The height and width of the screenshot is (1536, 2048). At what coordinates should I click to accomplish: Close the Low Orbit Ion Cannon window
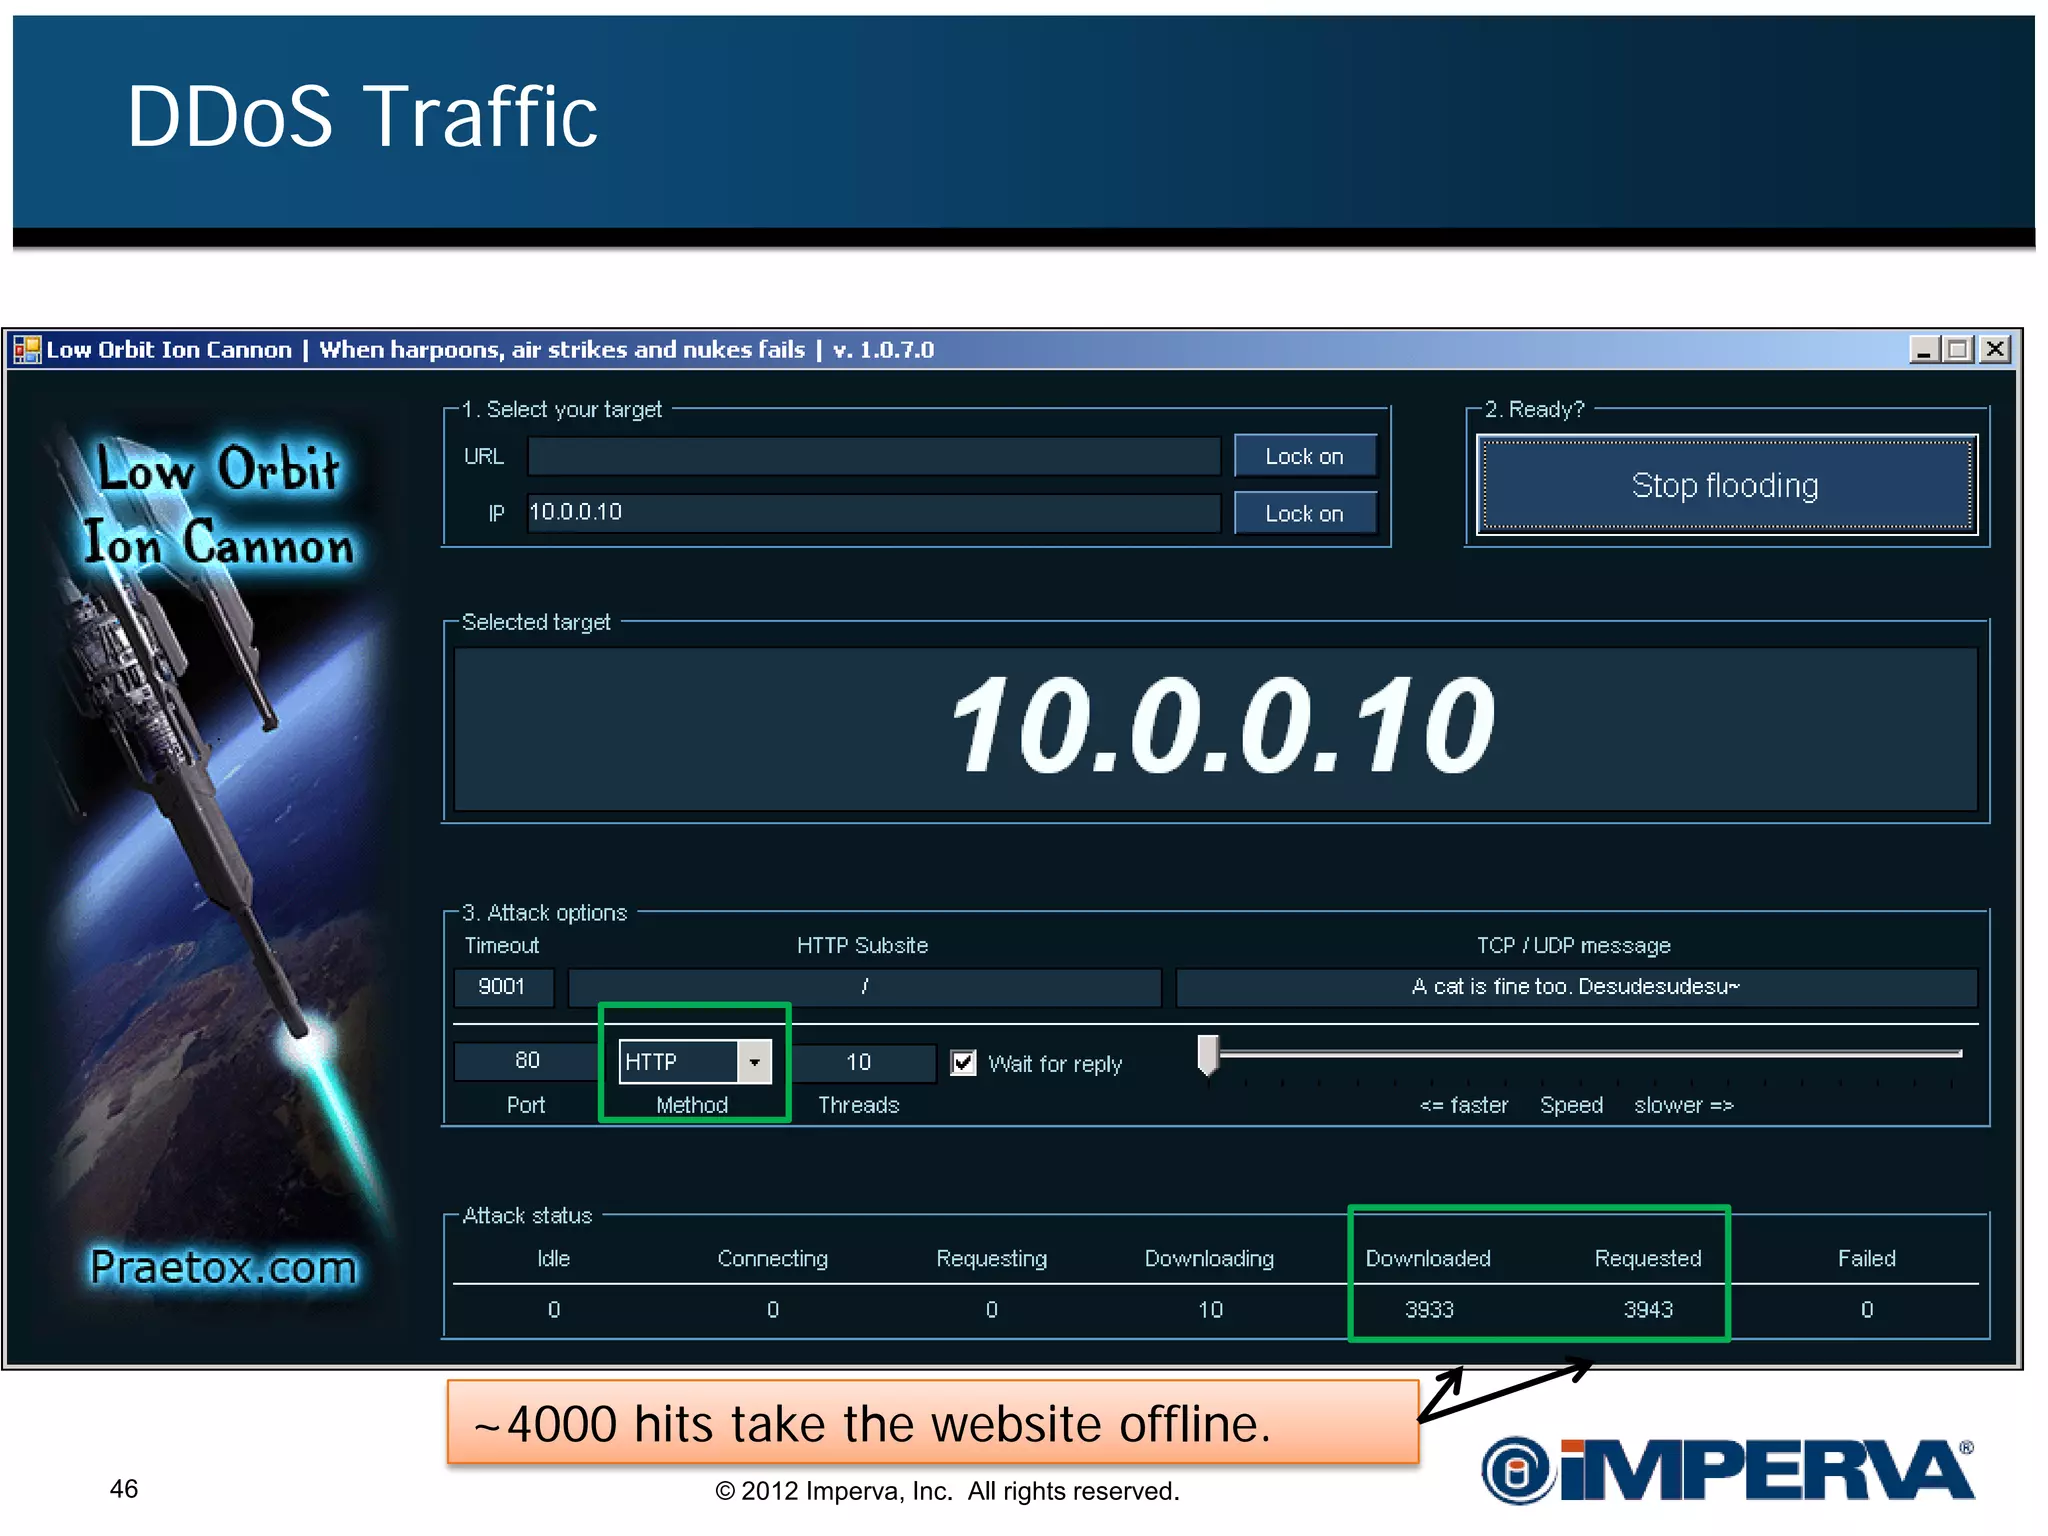(1995, 349)
